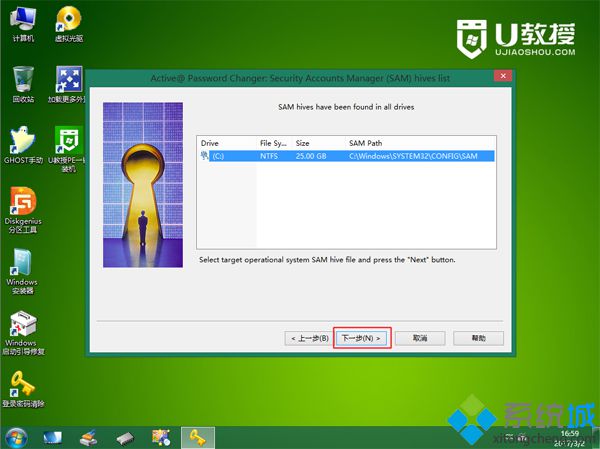Open the Windows 安装器 shortcut
600x449 pixels.
[x=22, y=271]
